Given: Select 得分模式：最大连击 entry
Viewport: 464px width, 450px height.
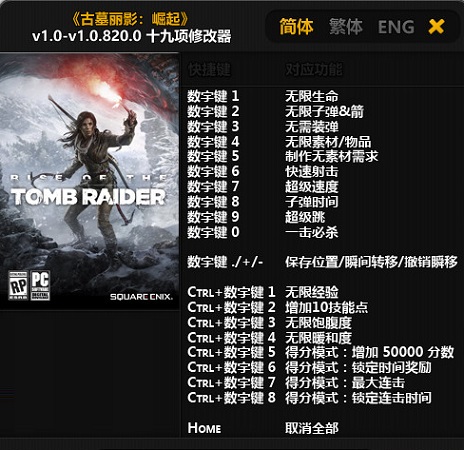Looking at the screenshot, I should [x=345, y=382].
